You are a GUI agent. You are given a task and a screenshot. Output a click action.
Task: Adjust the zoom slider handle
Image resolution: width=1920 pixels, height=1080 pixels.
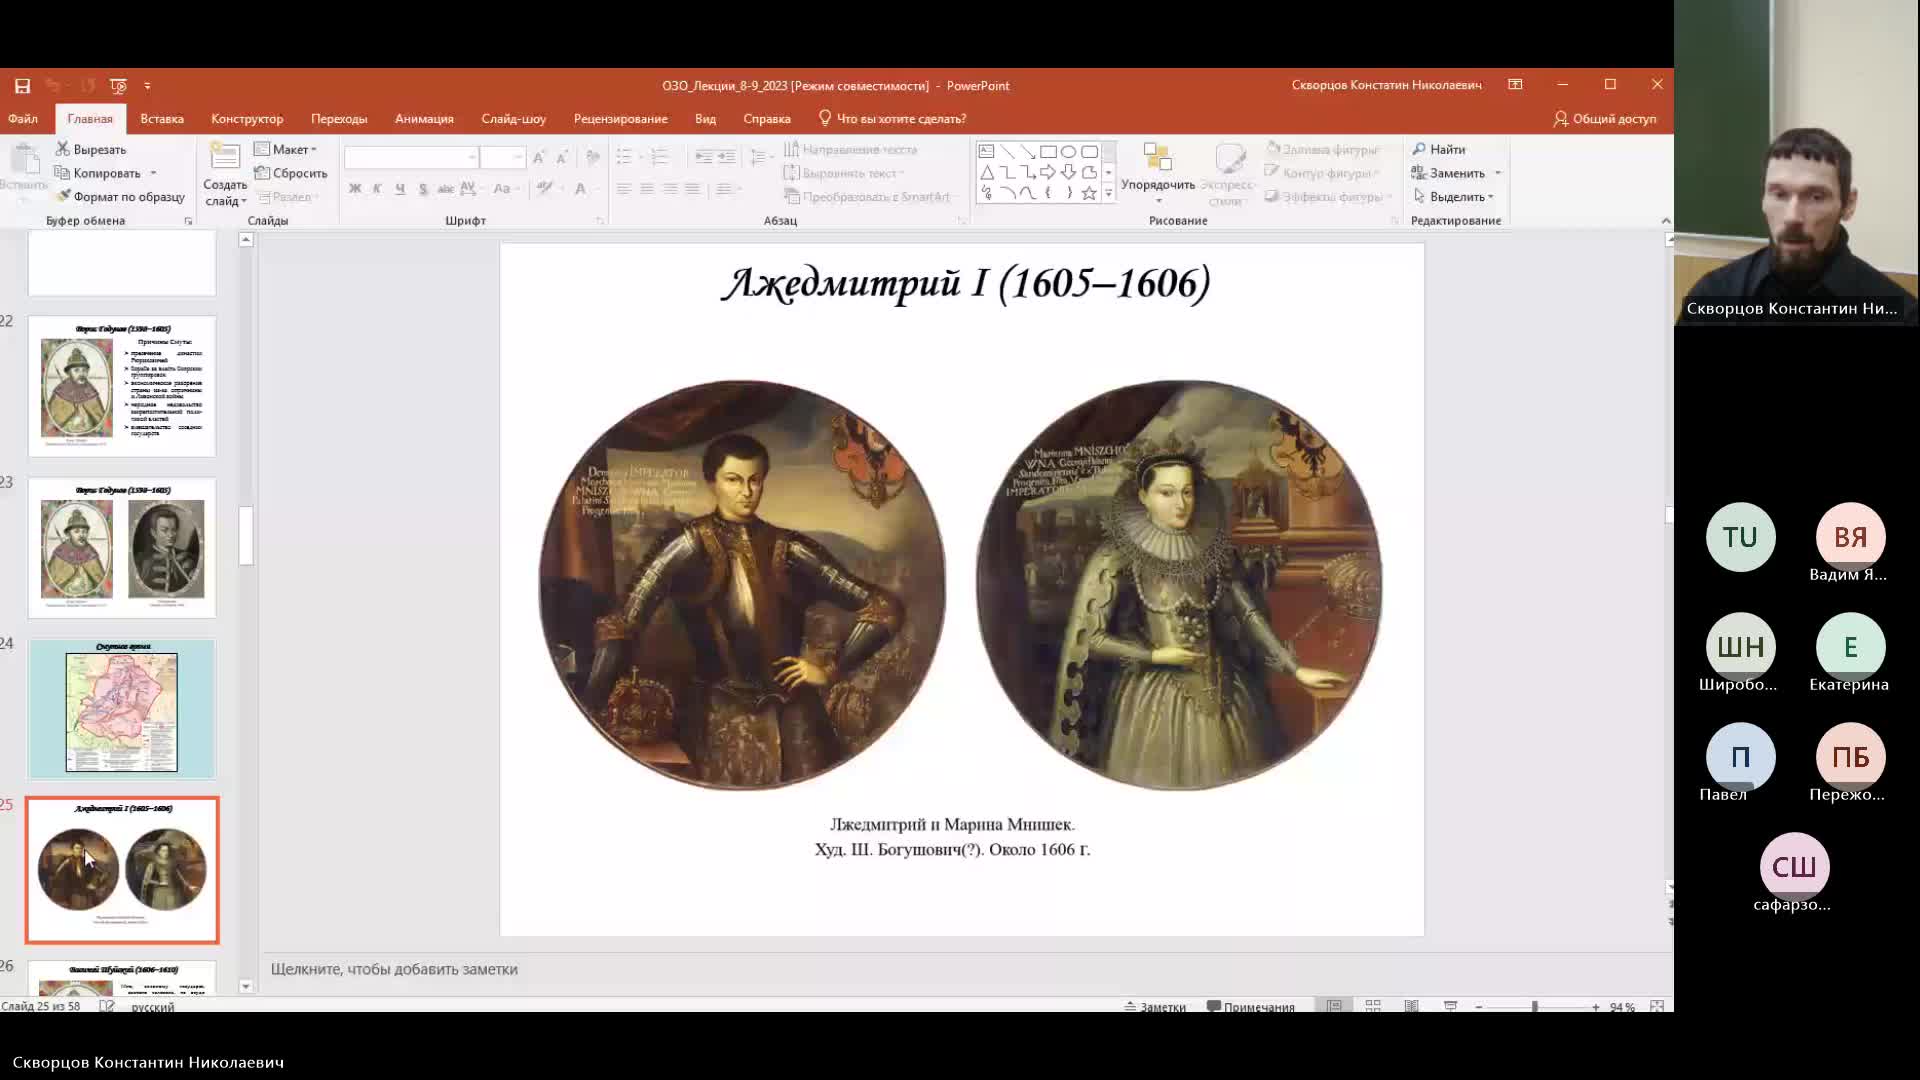1534,1007
